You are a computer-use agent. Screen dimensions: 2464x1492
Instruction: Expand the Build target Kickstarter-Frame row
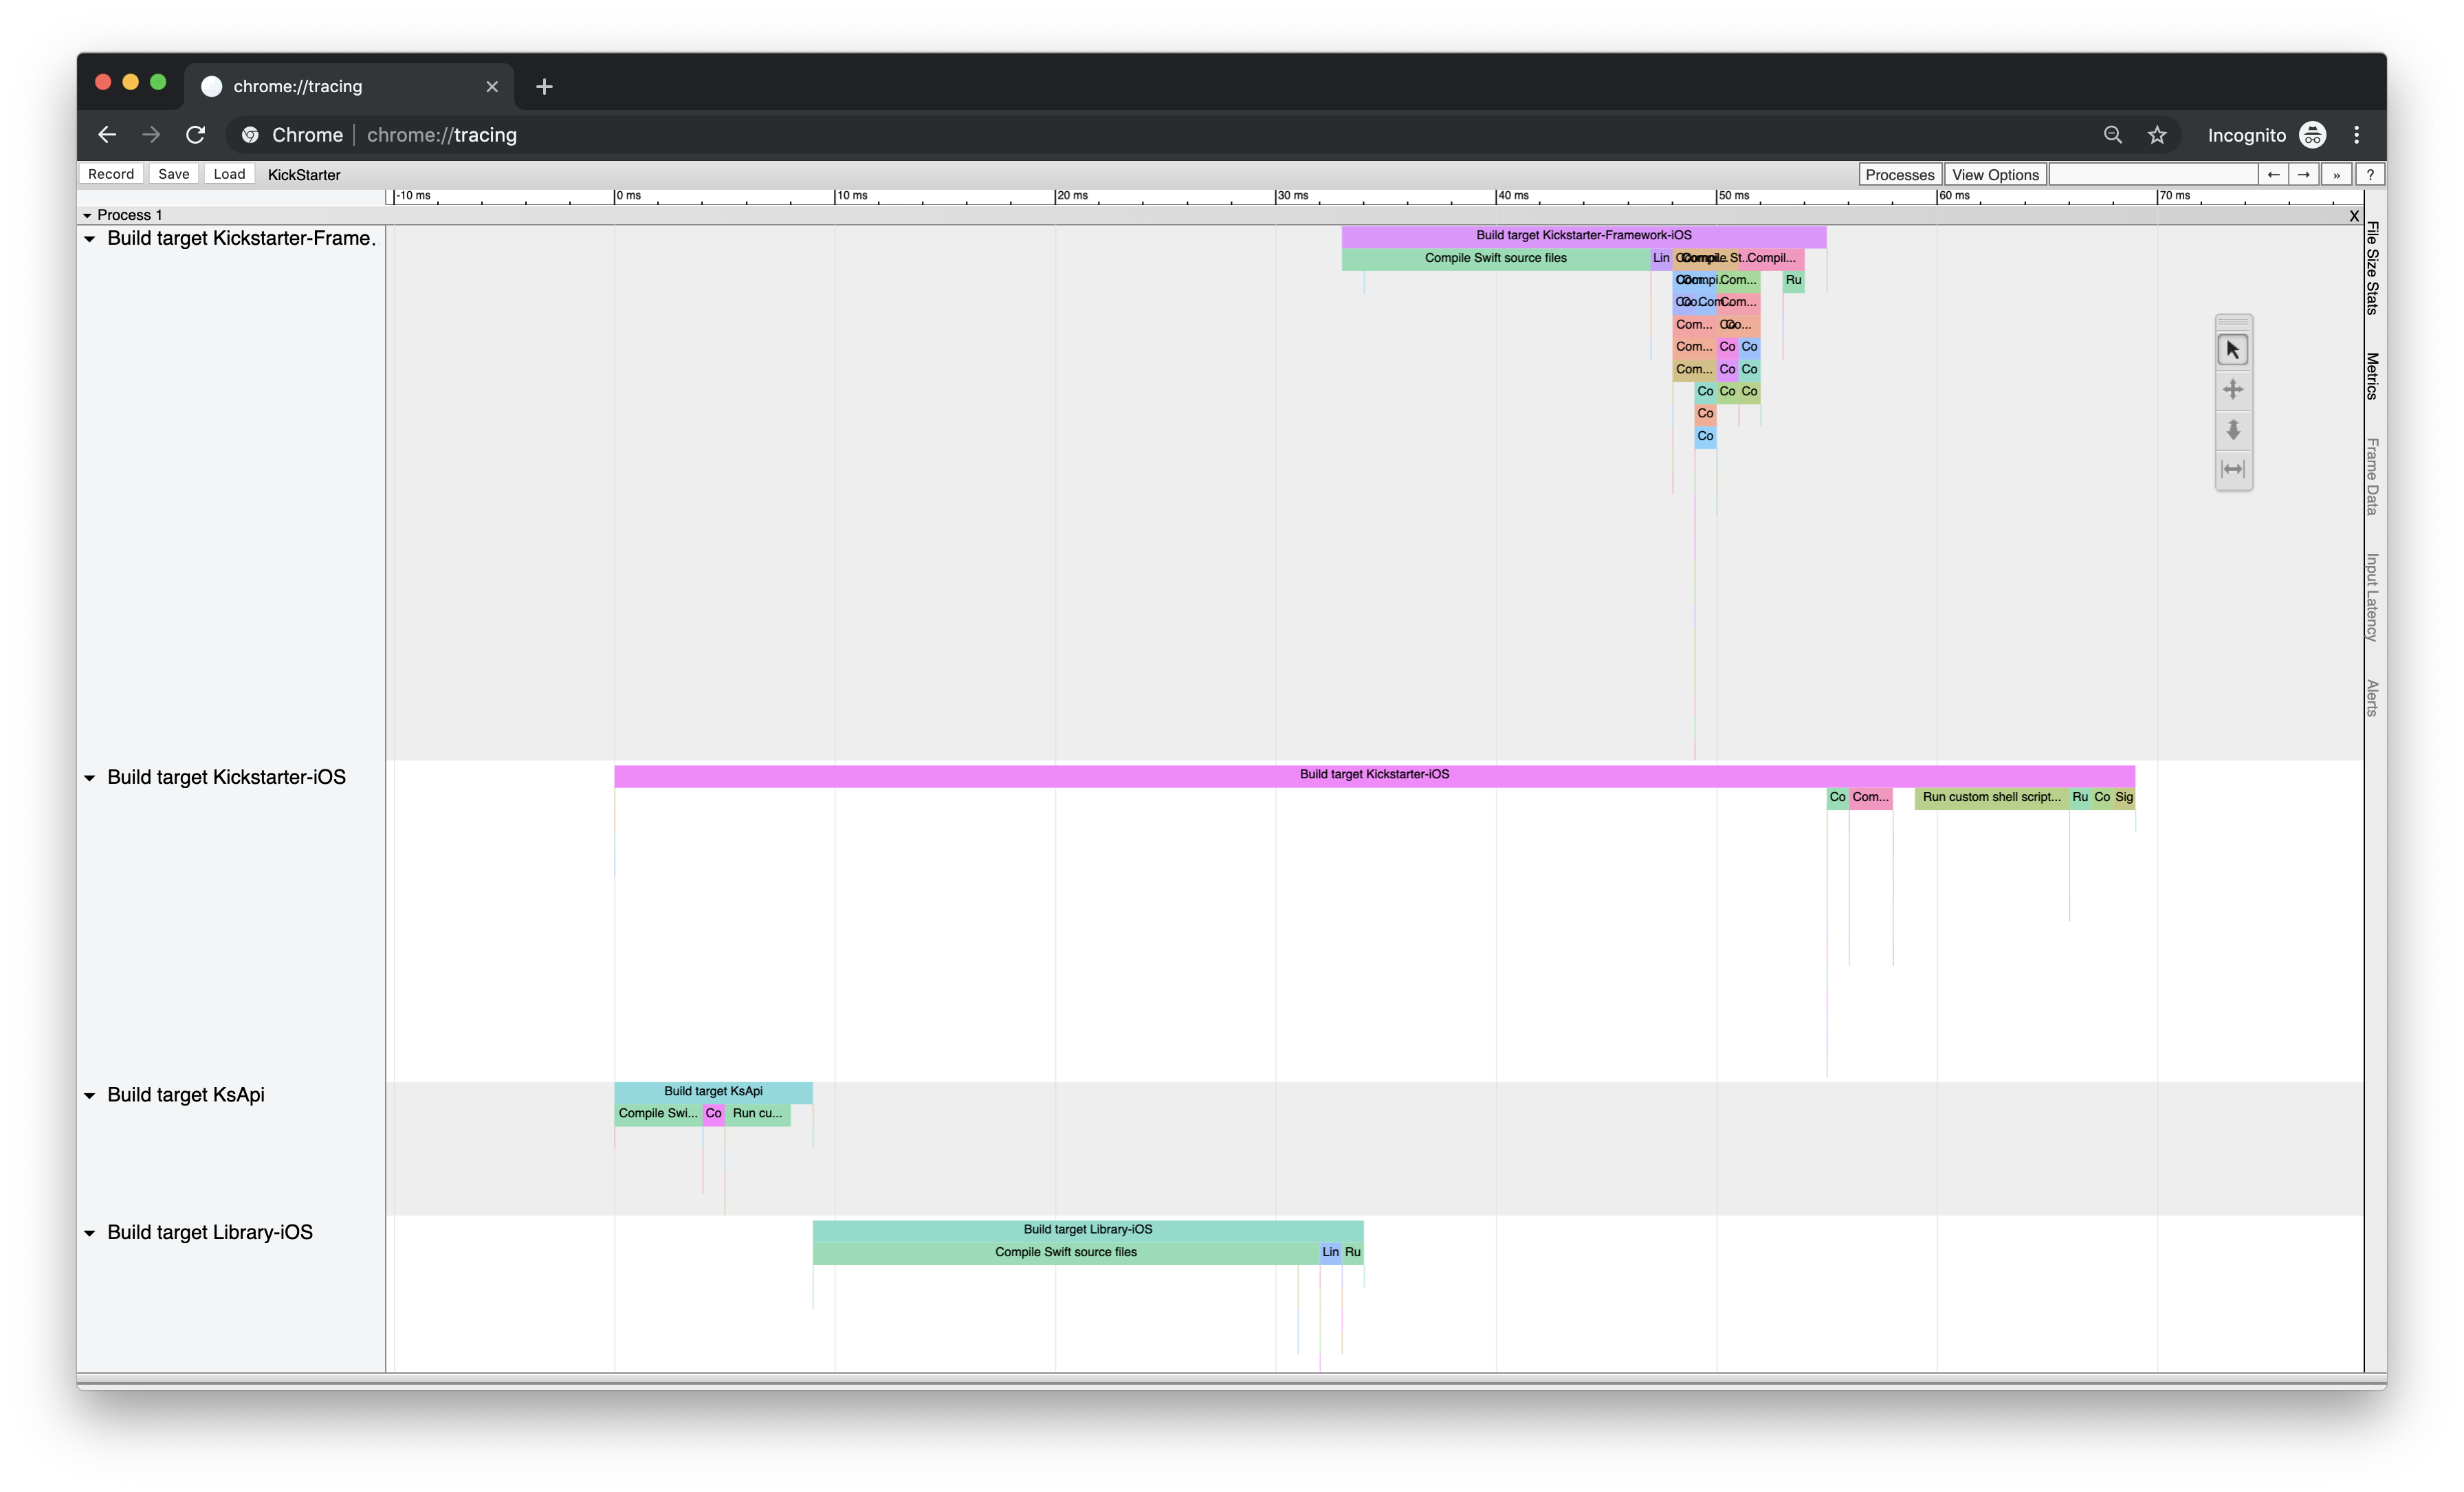(x=90, y=237)
